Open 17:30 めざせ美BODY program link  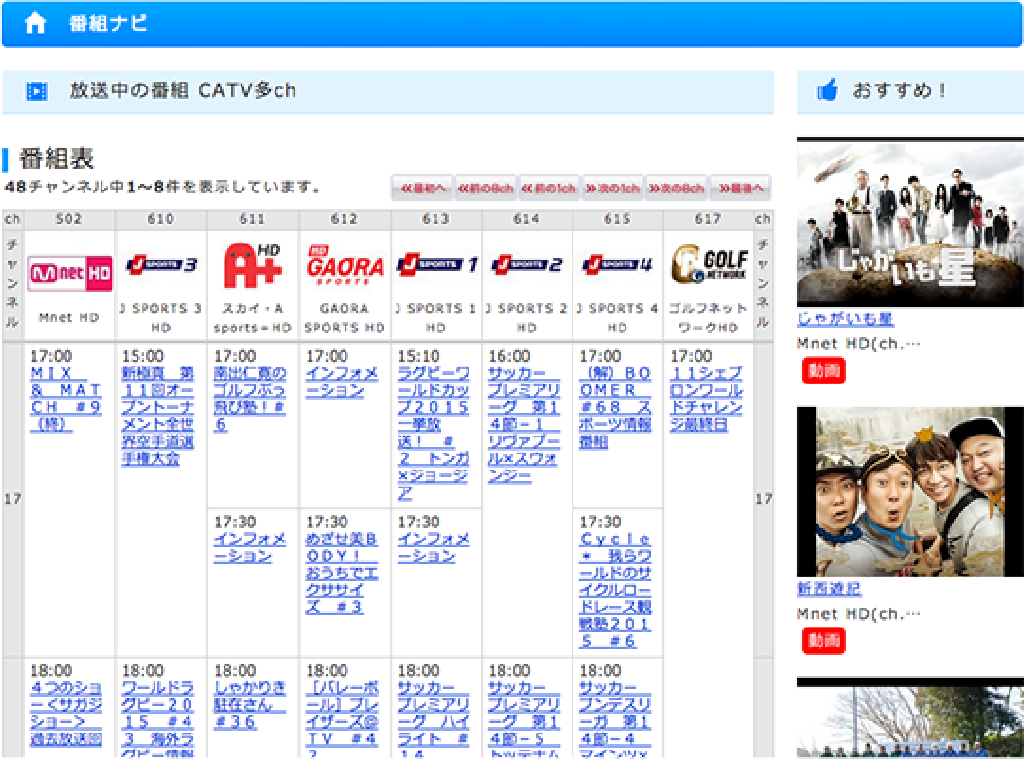[x=342, y=572]
